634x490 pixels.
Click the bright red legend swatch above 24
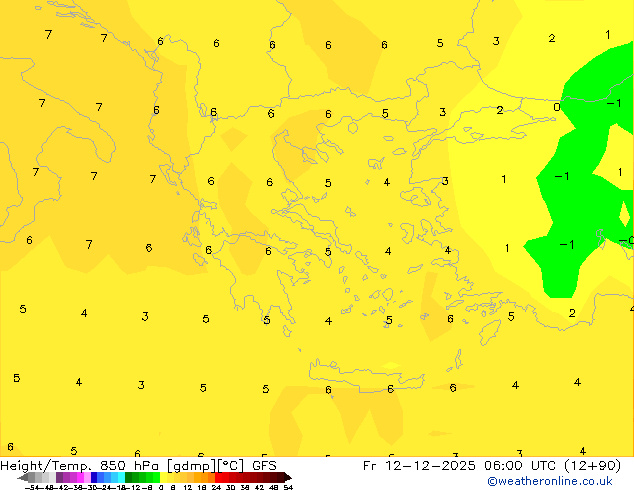pyautogui.click(x=218, y=477)
